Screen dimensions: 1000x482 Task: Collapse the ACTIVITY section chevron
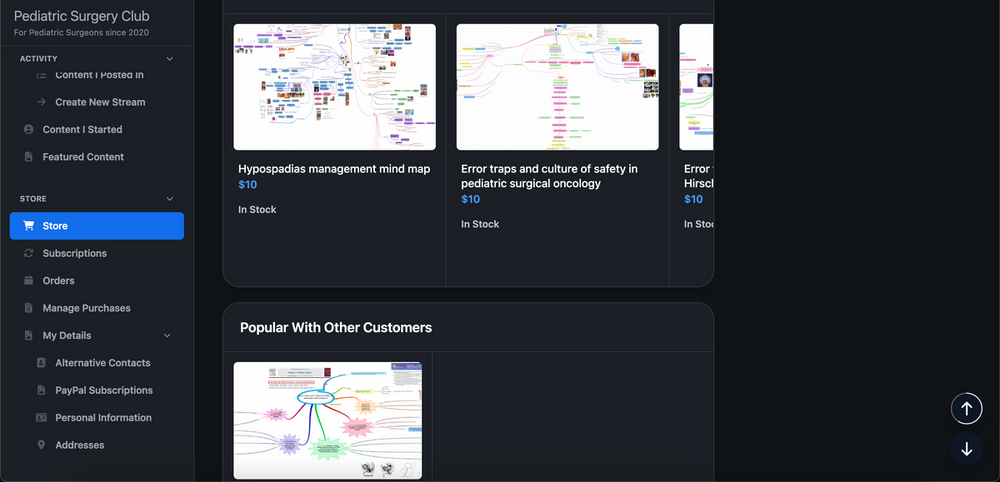[x=170, y=59]
